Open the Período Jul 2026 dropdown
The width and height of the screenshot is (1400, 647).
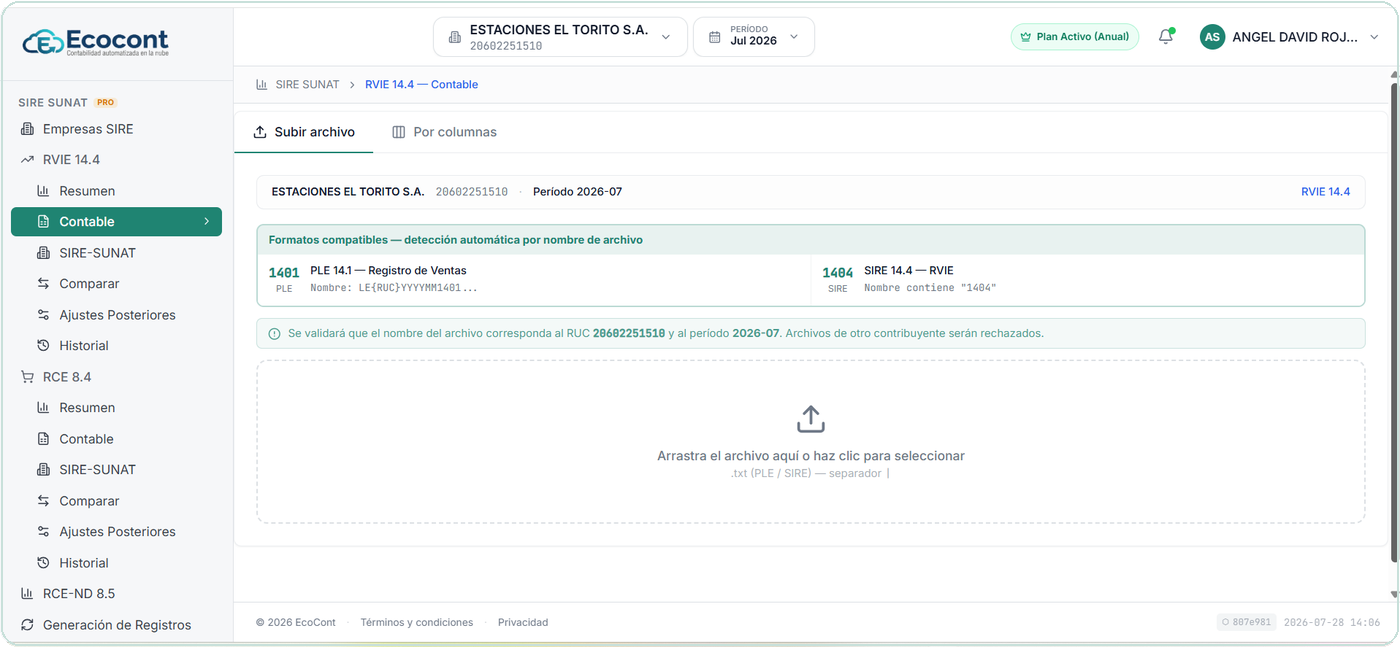coord(754,37)
